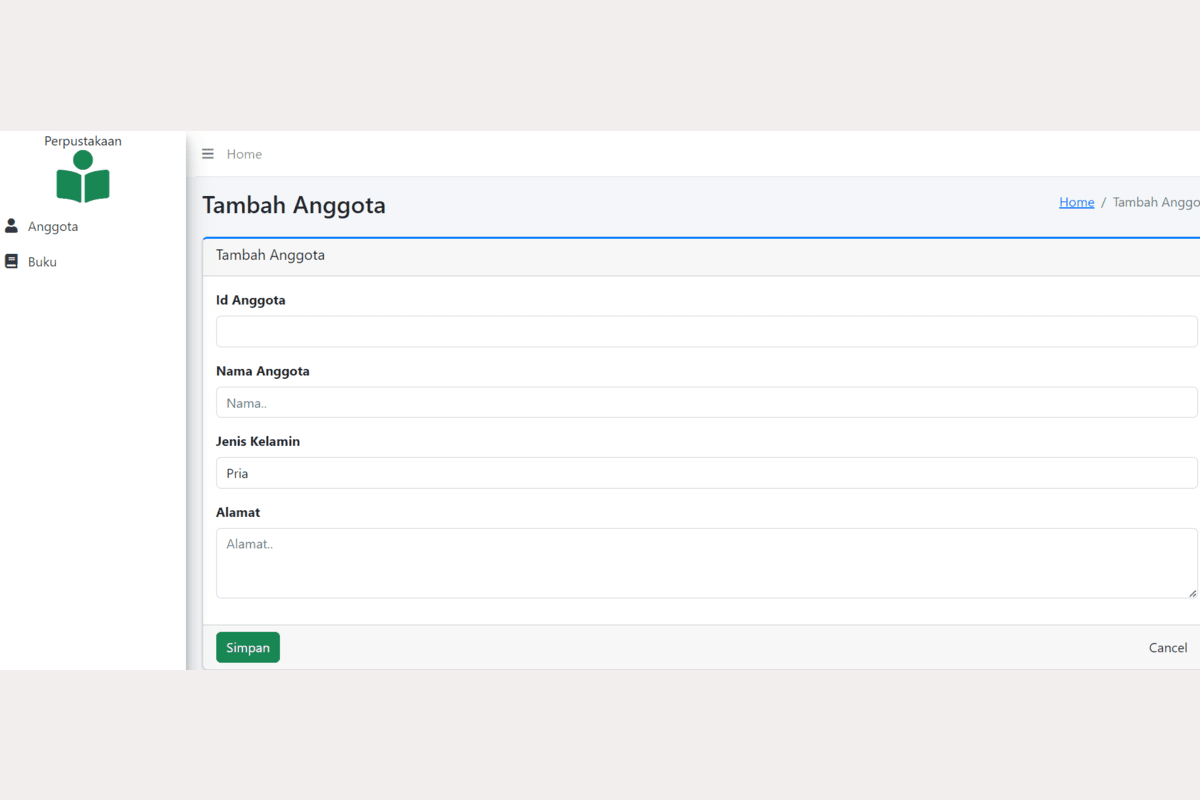1200x800 pixels.
Task: Click the Cancel link
Action: pyautogui.click(x=1167, y=648)
